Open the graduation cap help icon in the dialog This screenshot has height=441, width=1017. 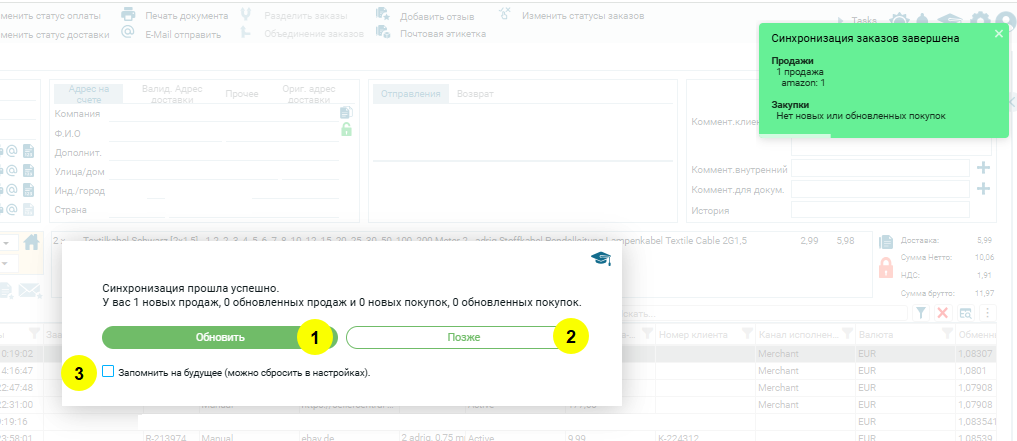[600, 260]
